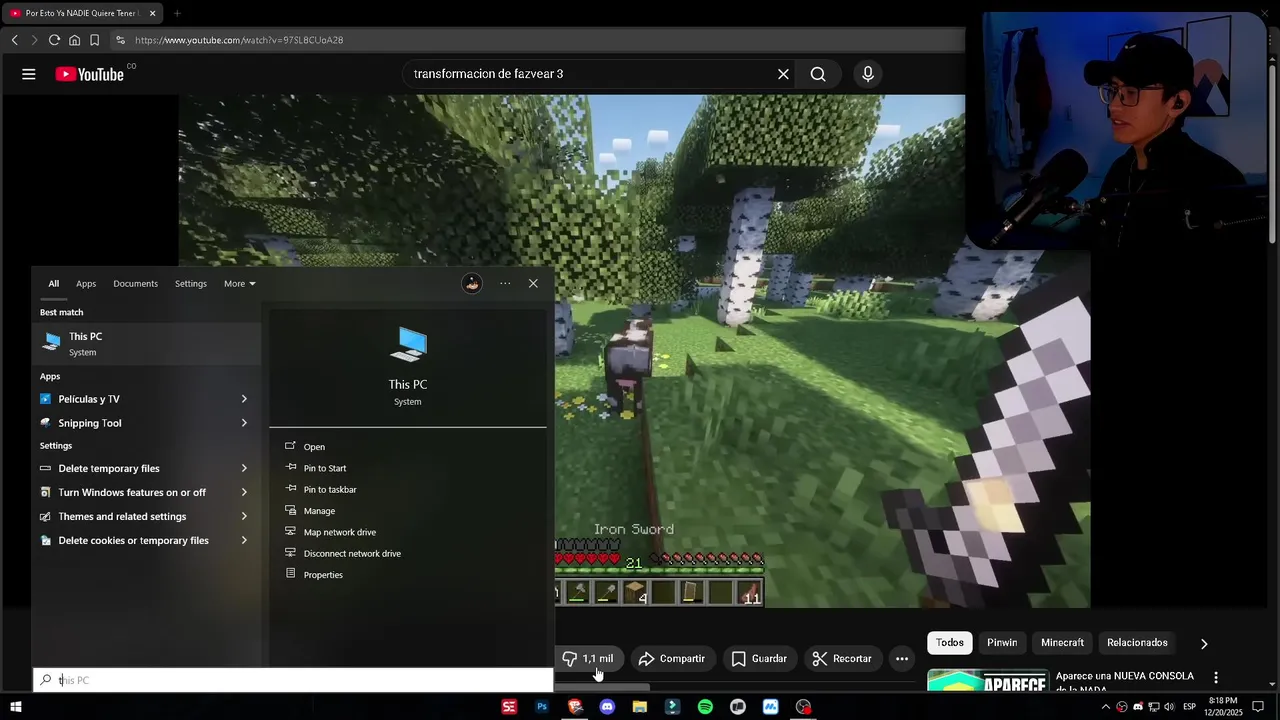
Task: Expand options for Películas y TV
Action: 244,399
